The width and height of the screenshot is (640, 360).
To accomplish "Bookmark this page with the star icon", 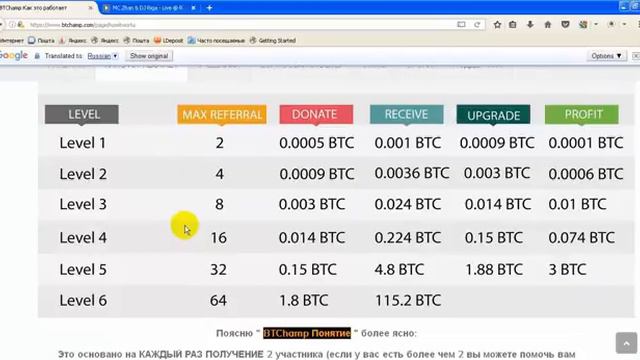I will [497, 24].
